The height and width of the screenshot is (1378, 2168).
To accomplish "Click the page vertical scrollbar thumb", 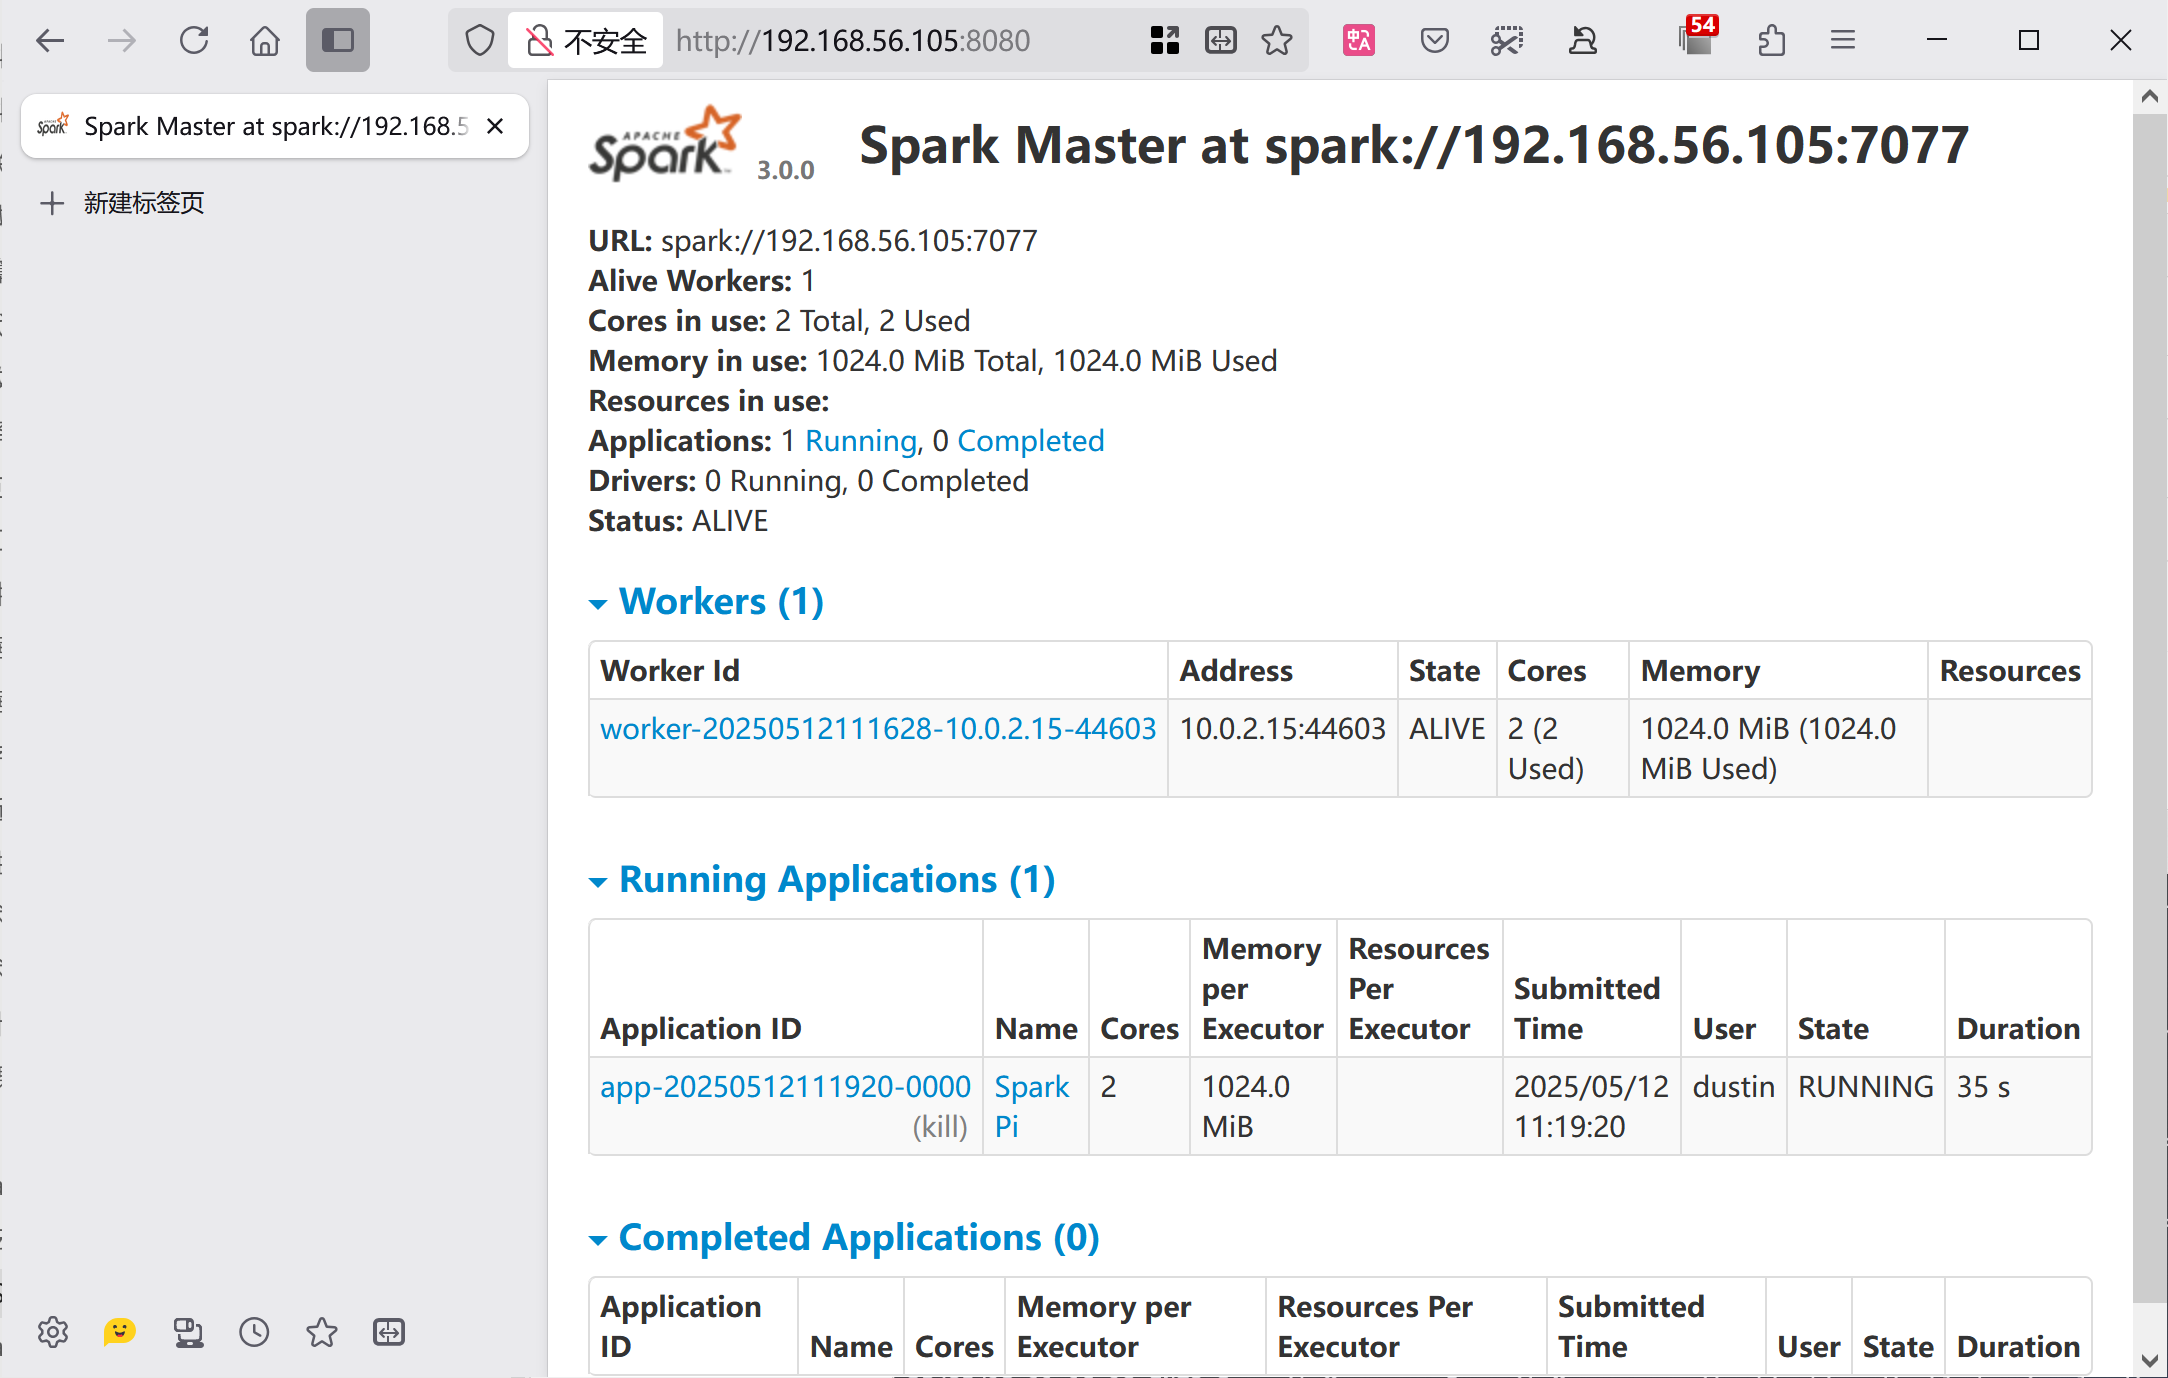I will 2150,708.
